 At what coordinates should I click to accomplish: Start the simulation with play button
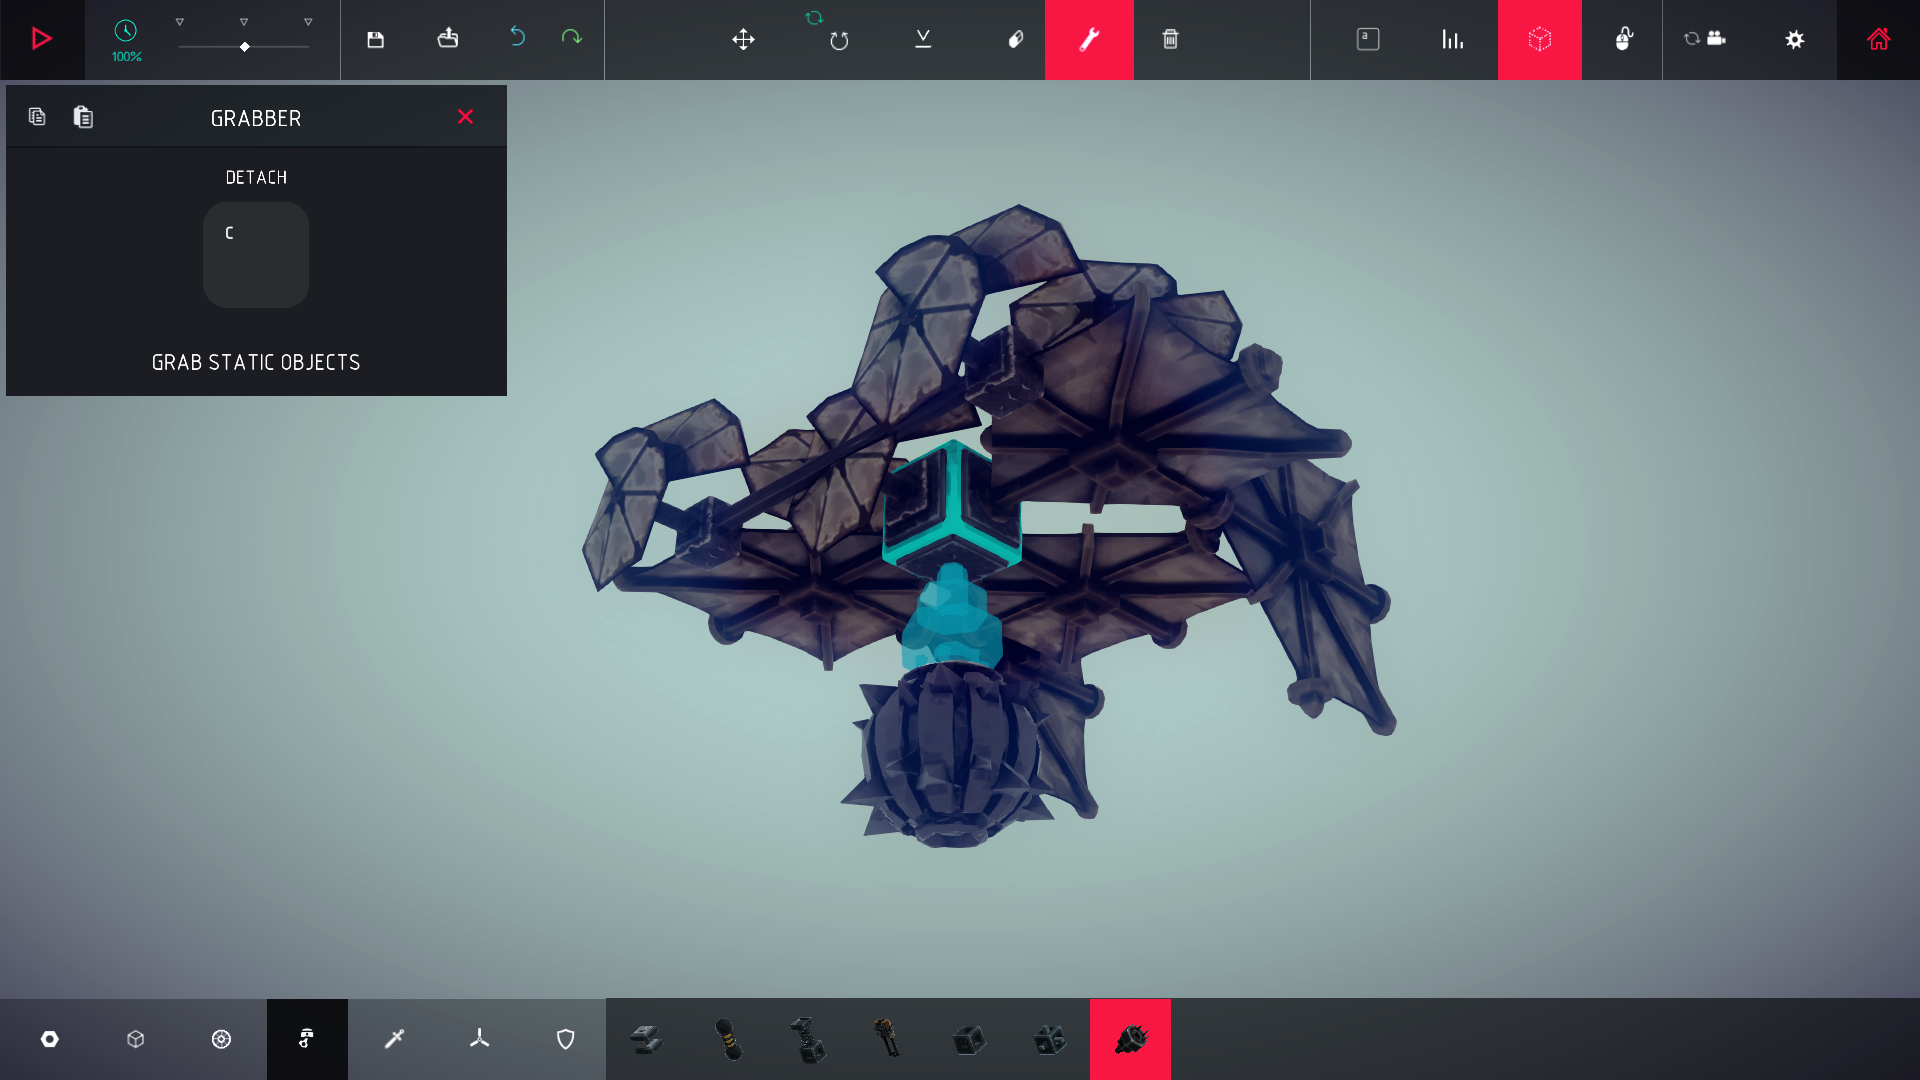42,39
